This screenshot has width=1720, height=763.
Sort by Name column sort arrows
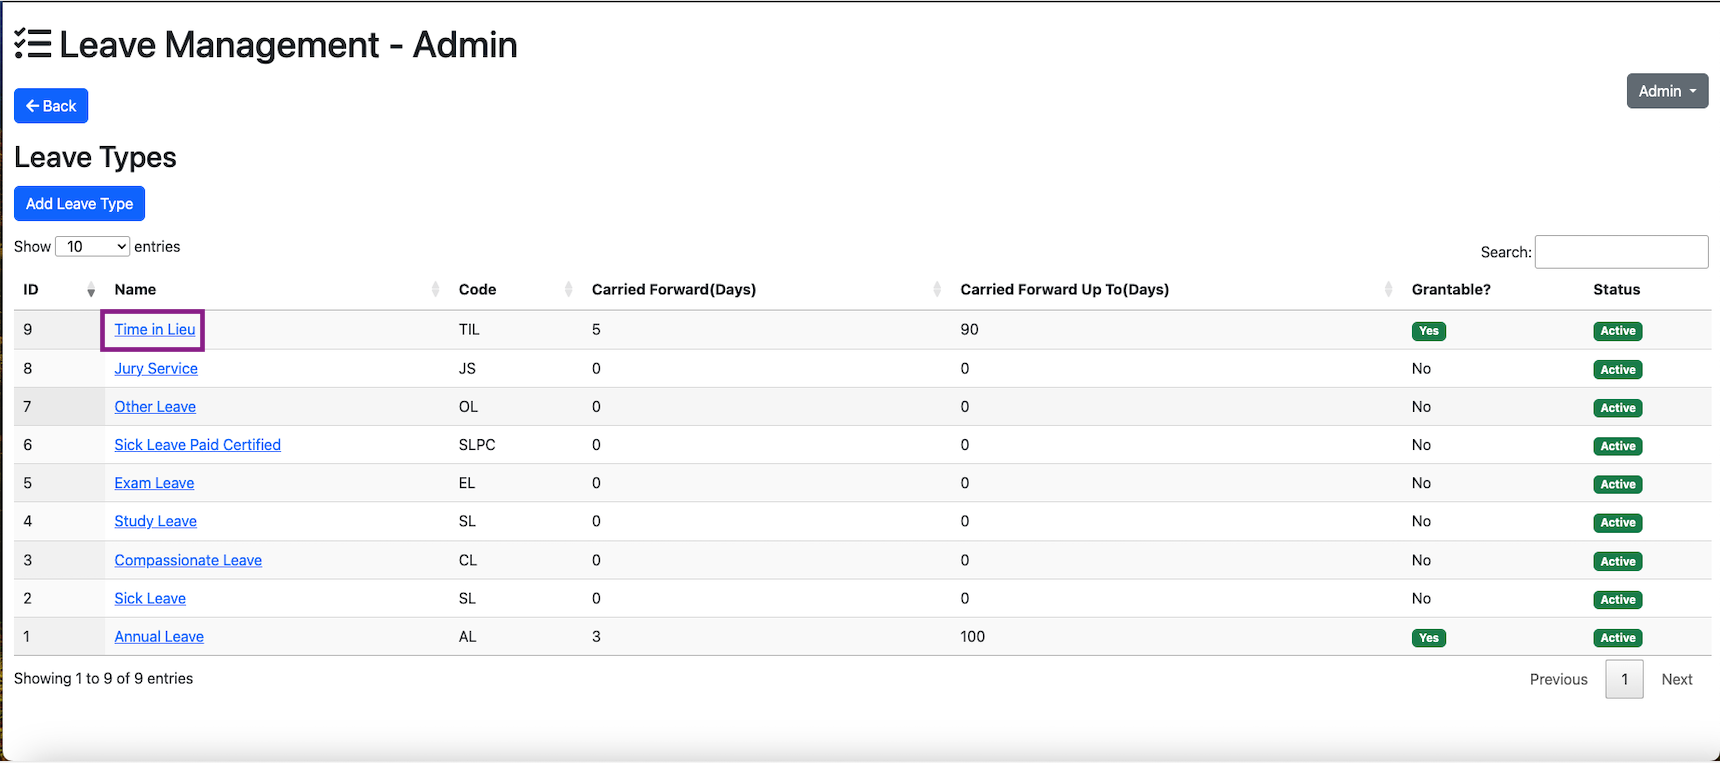click(x=435, y=290)
